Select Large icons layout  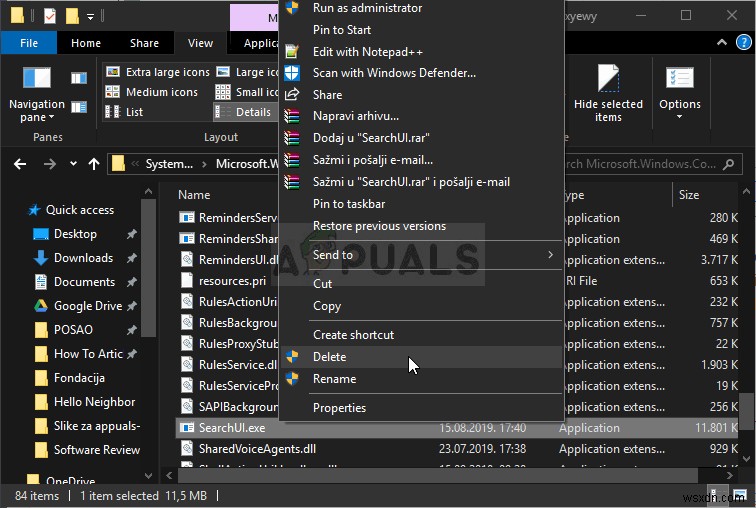(247, 72)
